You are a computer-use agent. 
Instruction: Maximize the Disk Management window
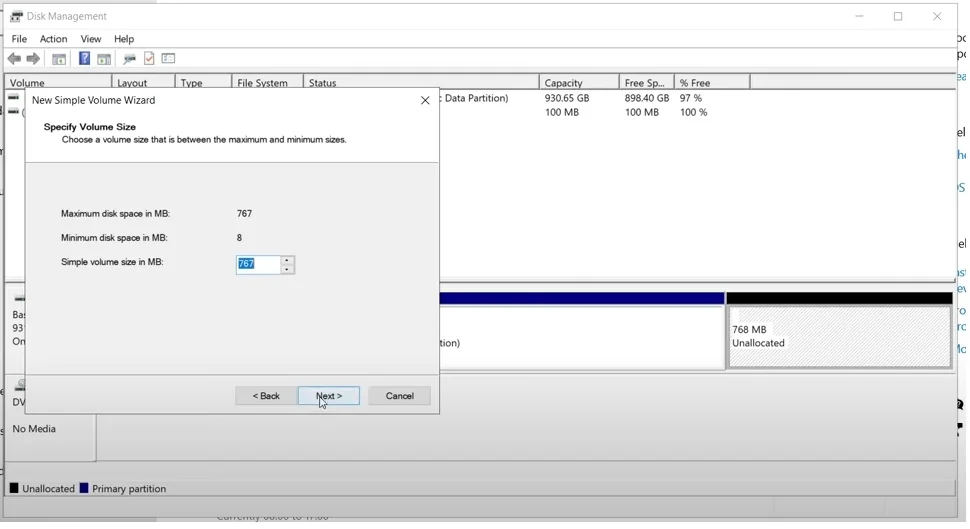pyautogui.click(x=898, y=17)
